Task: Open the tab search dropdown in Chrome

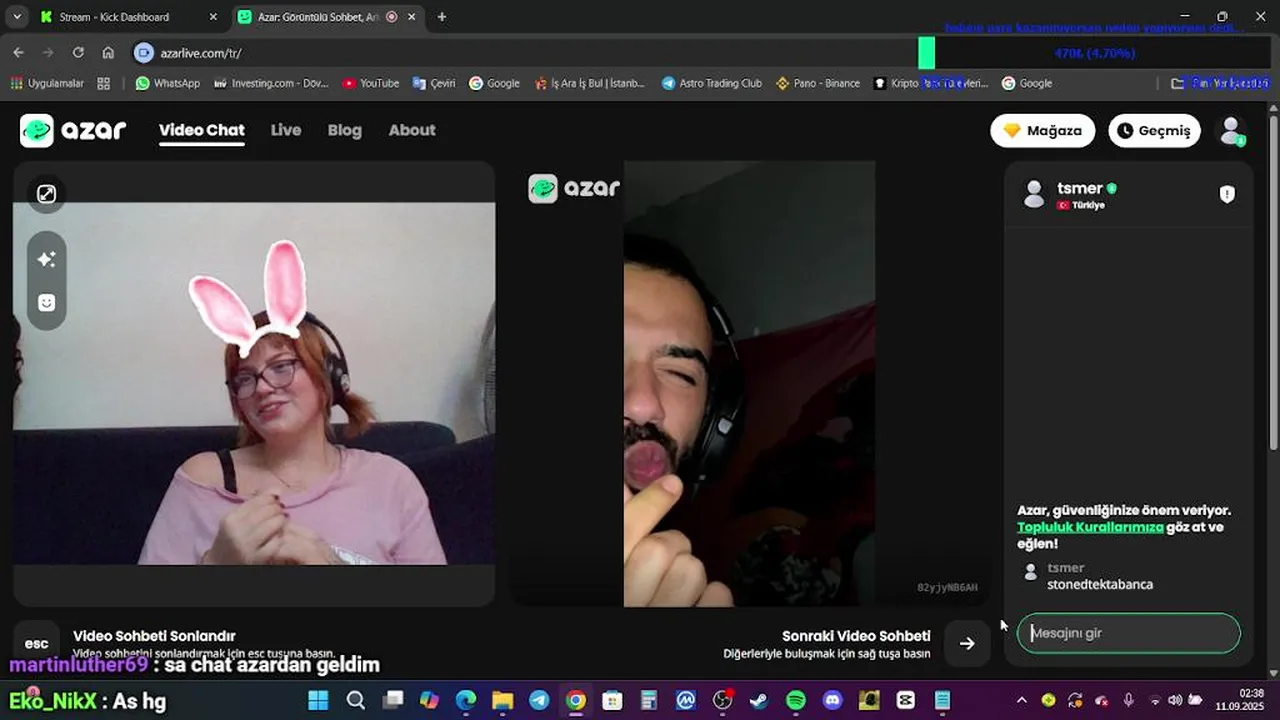Action: [17, 17]
